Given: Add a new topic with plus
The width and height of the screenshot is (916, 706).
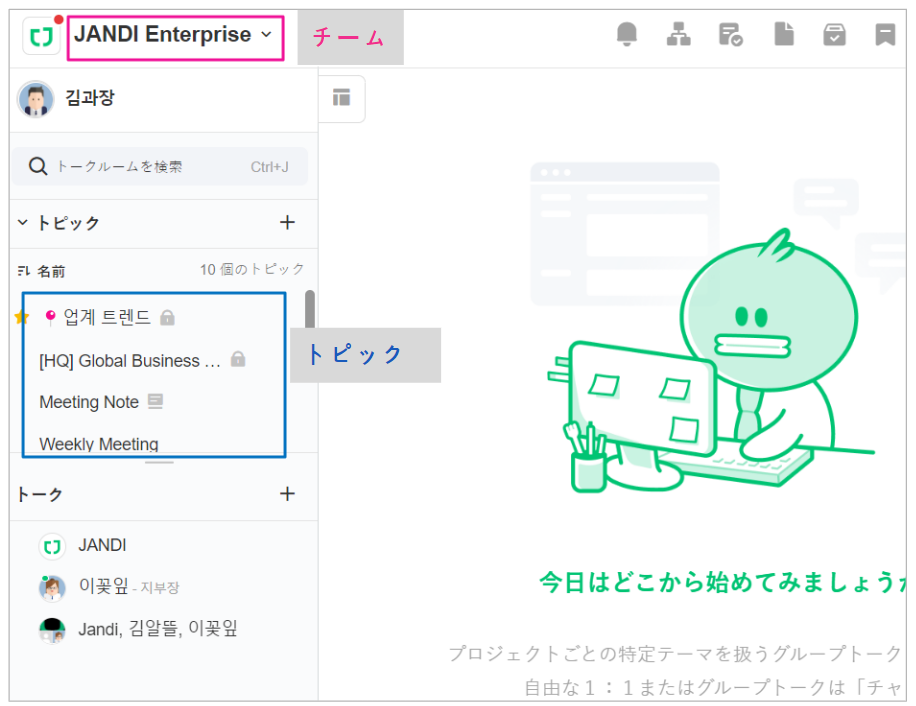Looking at the screenshot, I should tap(287, 222).
